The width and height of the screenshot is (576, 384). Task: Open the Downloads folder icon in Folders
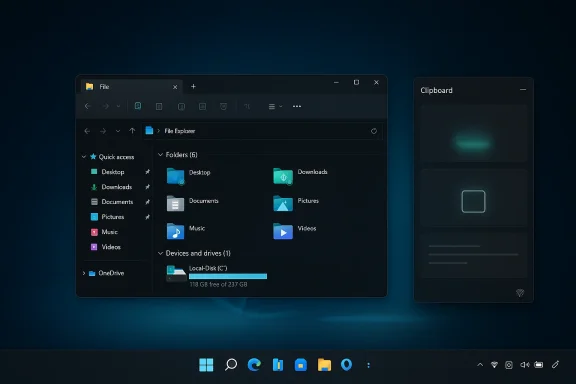point(283,176)
